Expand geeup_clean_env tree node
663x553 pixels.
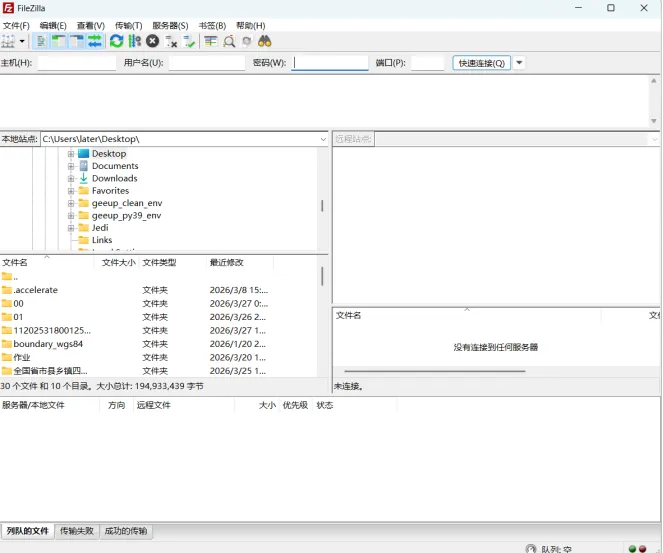tap(71, 203)
